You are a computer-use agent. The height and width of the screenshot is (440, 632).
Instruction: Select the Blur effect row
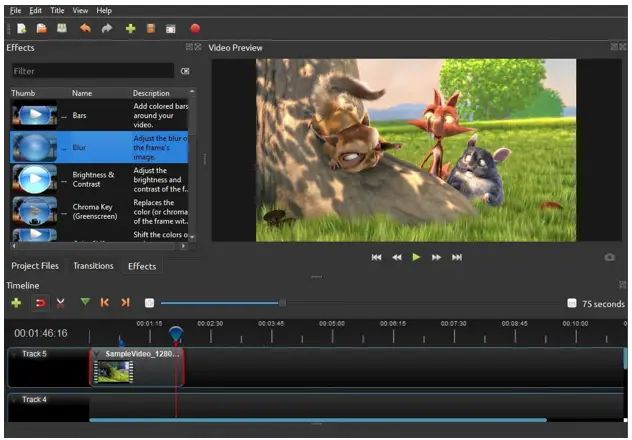[99, 147]
